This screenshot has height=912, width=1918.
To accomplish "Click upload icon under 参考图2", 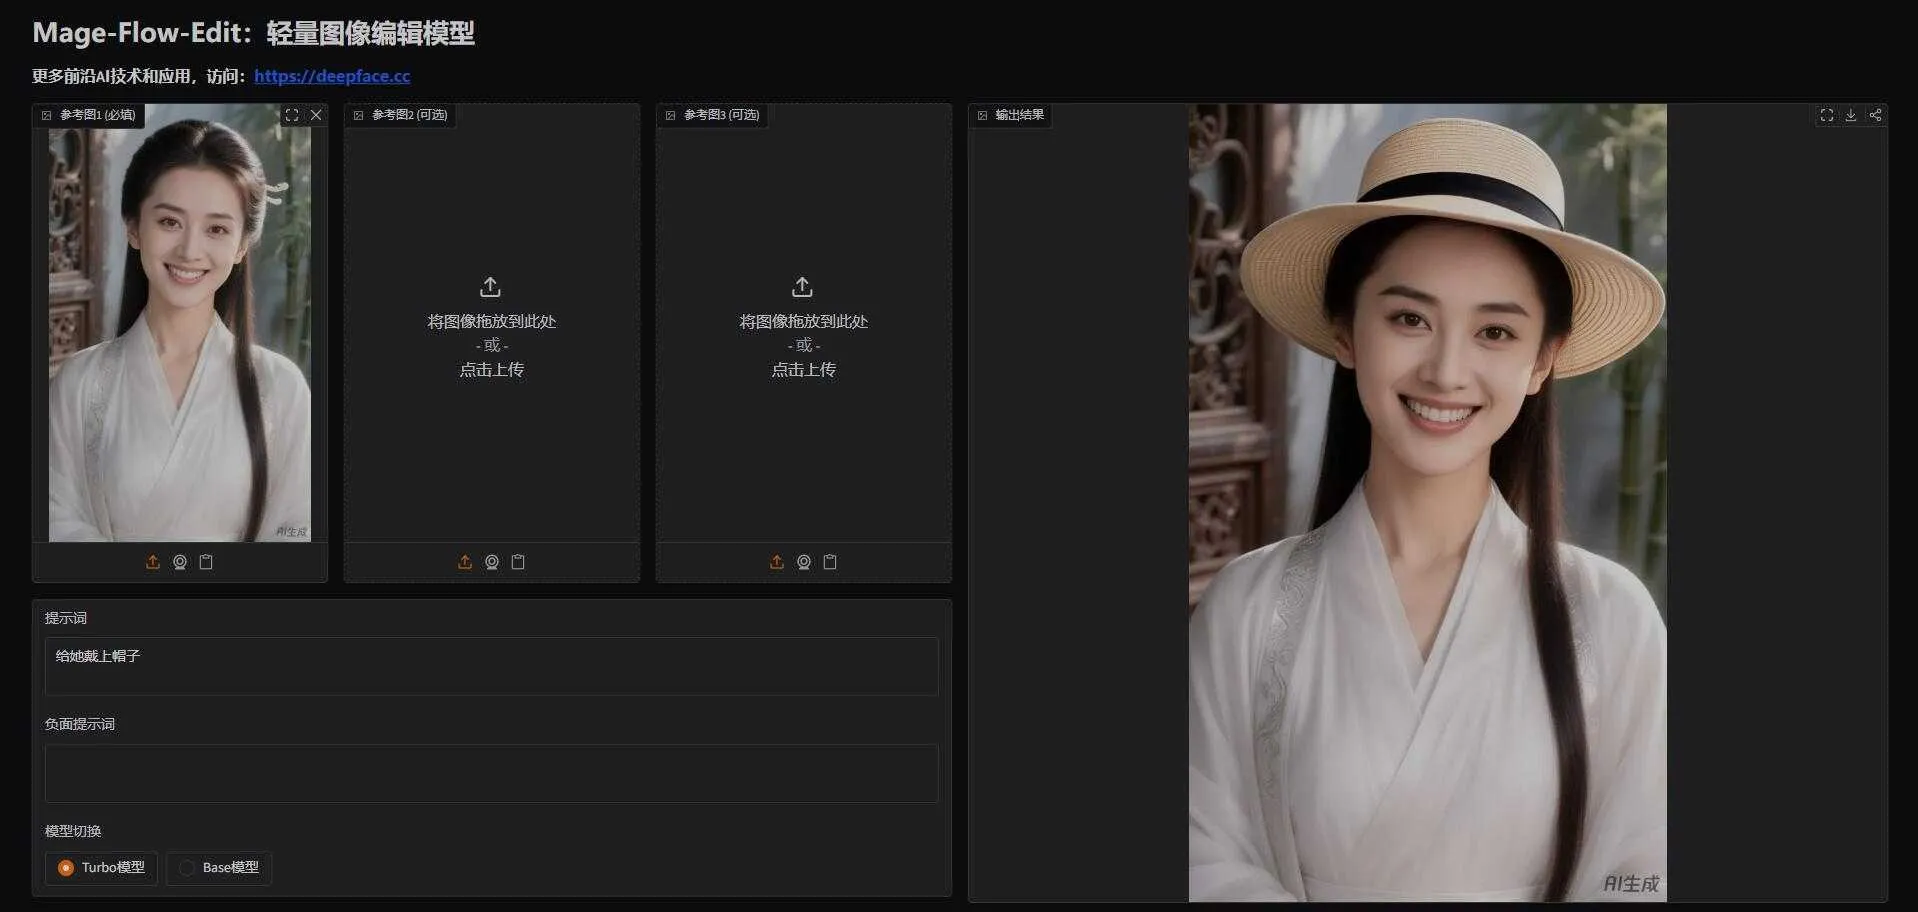I will 465,562.
